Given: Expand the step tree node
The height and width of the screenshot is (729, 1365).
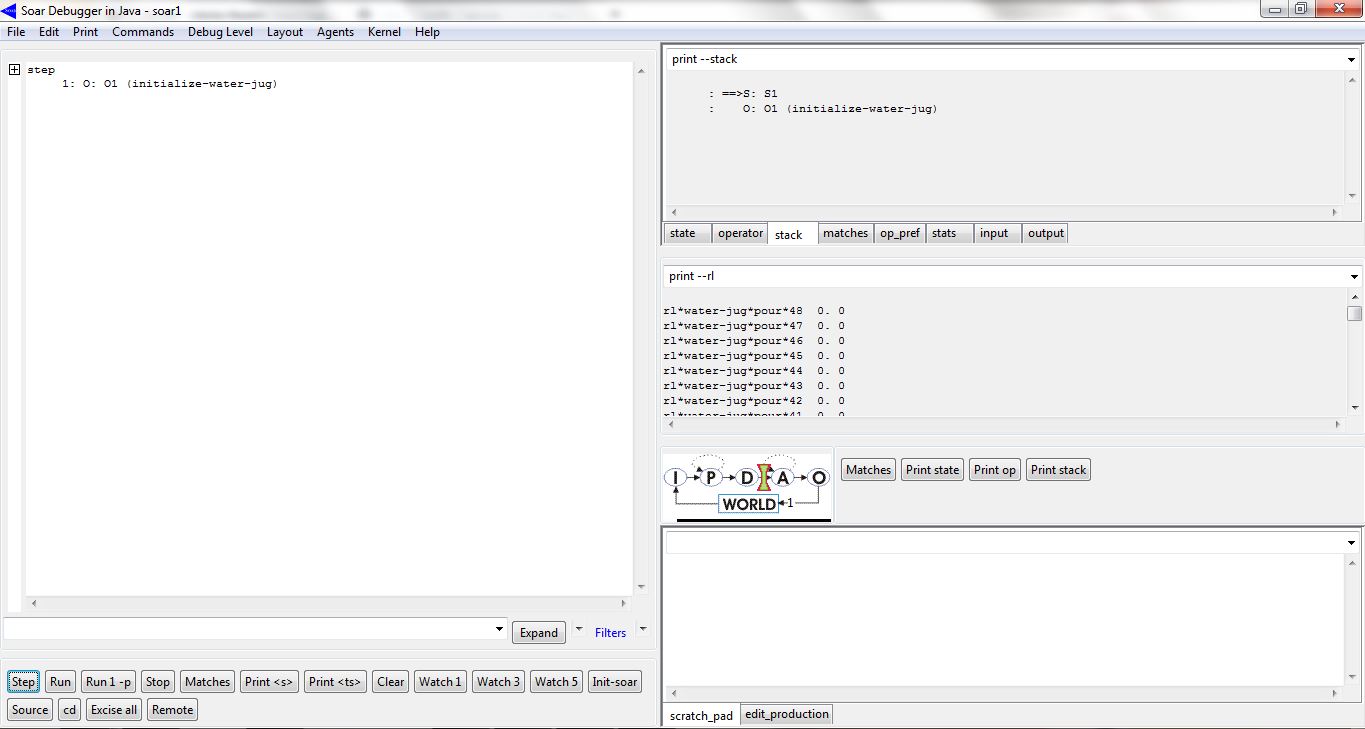Looking at the screenshot, I should tap(15, 70).
